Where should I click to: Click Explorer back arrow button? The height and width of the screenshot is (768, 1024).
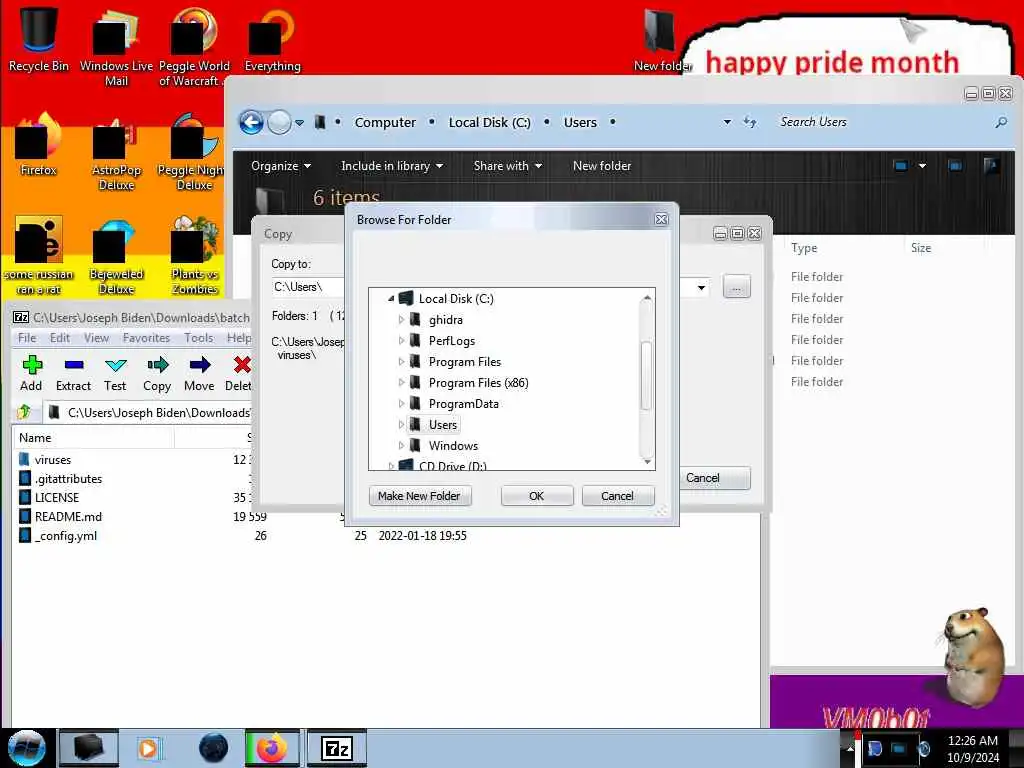pos(251,122)
